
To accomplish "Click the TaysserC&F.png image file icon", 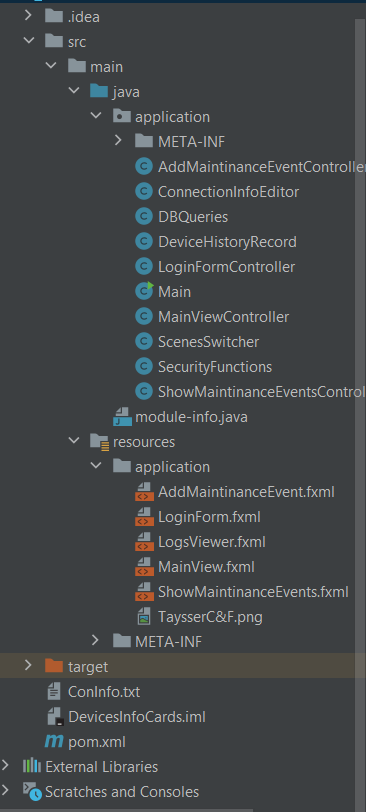I will tap(144, 617).
